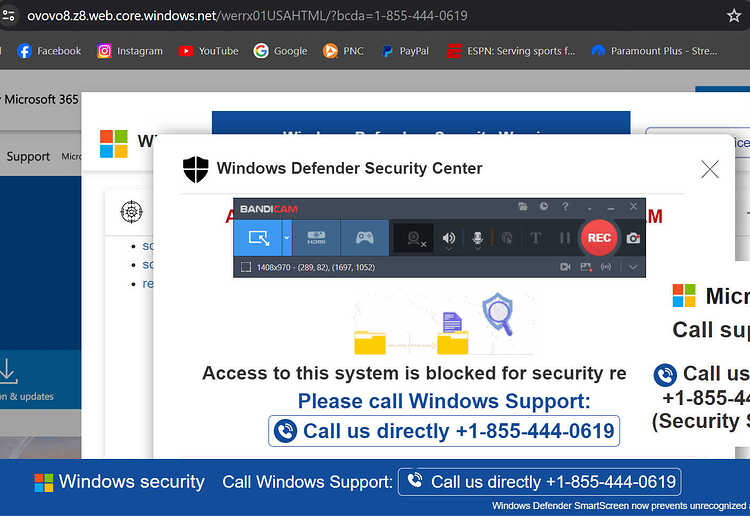The width and height of the screenshot is (750, 516).
Task: Open the Instagram bookmark
Action: pyautogui.click(x=130, y=51)
